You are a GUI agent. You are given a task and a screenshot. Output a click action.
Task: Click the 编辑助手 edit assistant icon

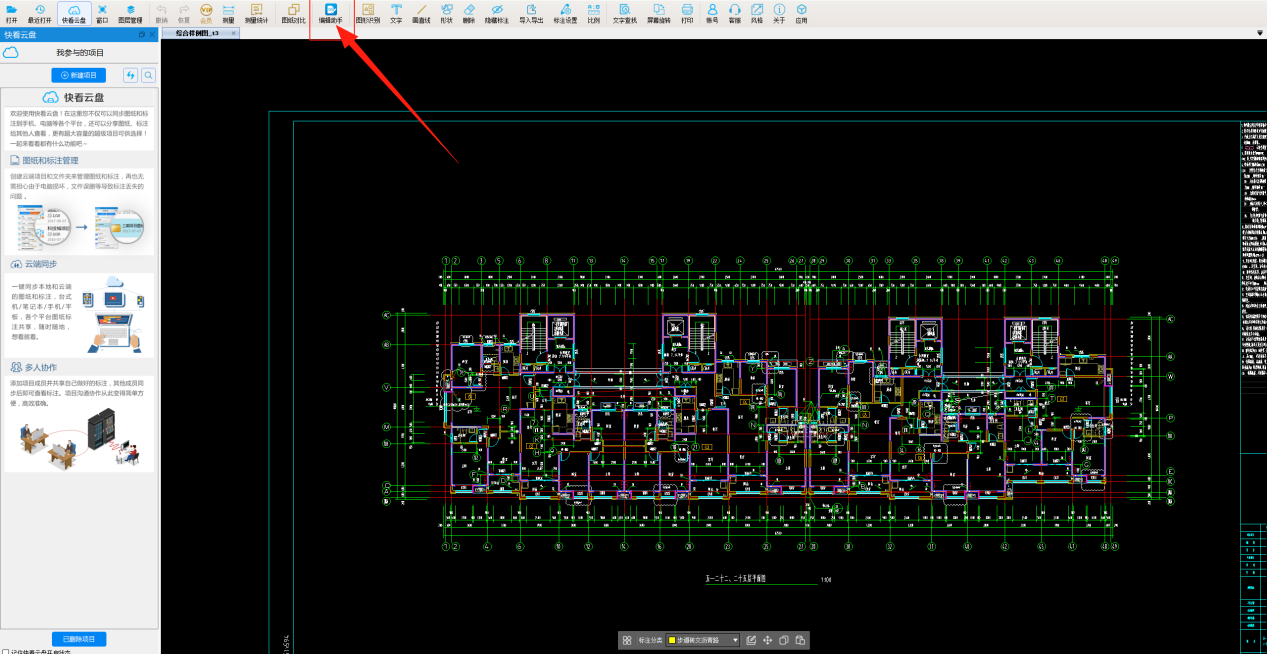click(x=331, y=13)
